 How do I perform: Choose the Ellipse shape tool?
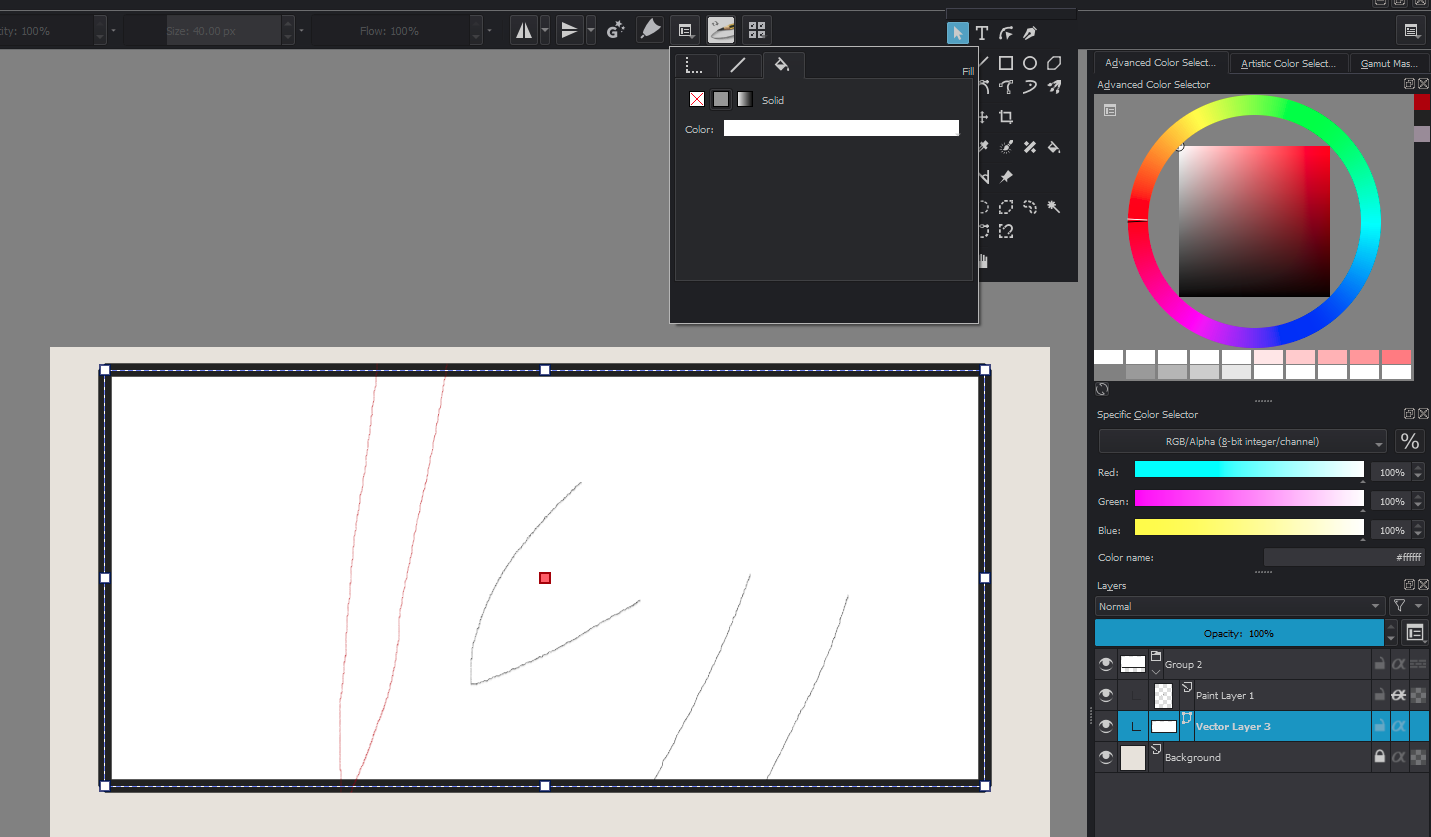[1030, 63]
